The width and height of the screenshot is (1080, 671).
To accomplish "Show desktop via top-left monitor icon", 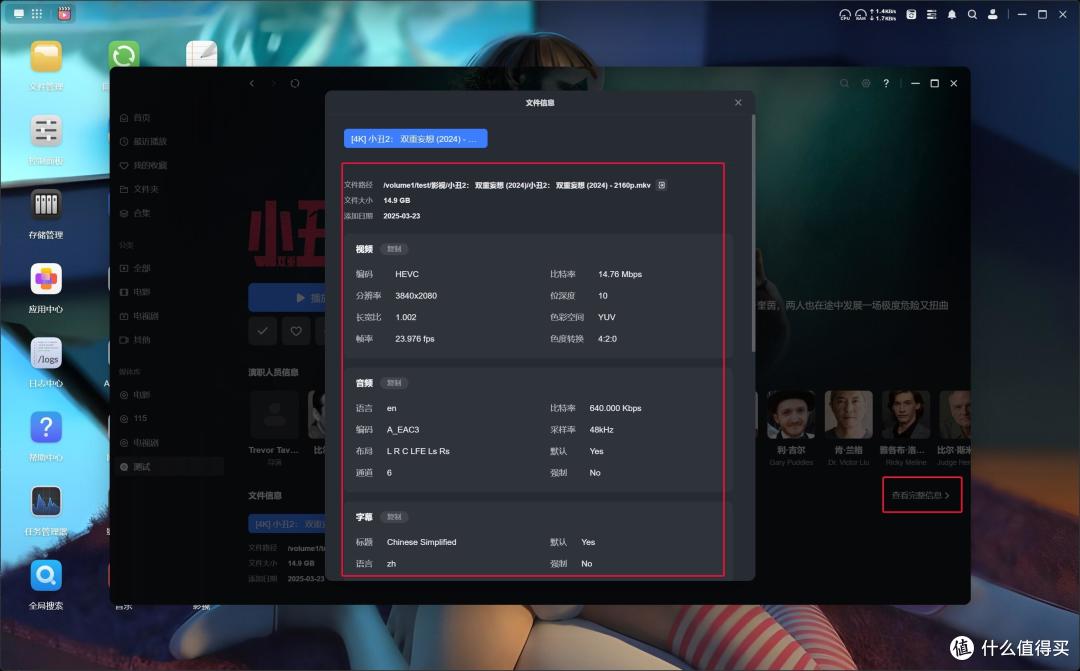I will point(19,14).
